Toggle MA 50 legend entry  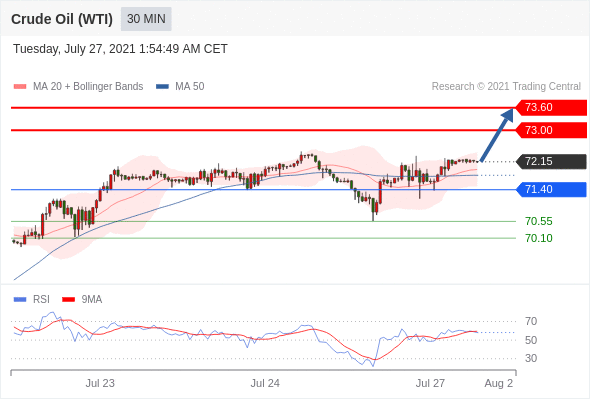point(180,87)
